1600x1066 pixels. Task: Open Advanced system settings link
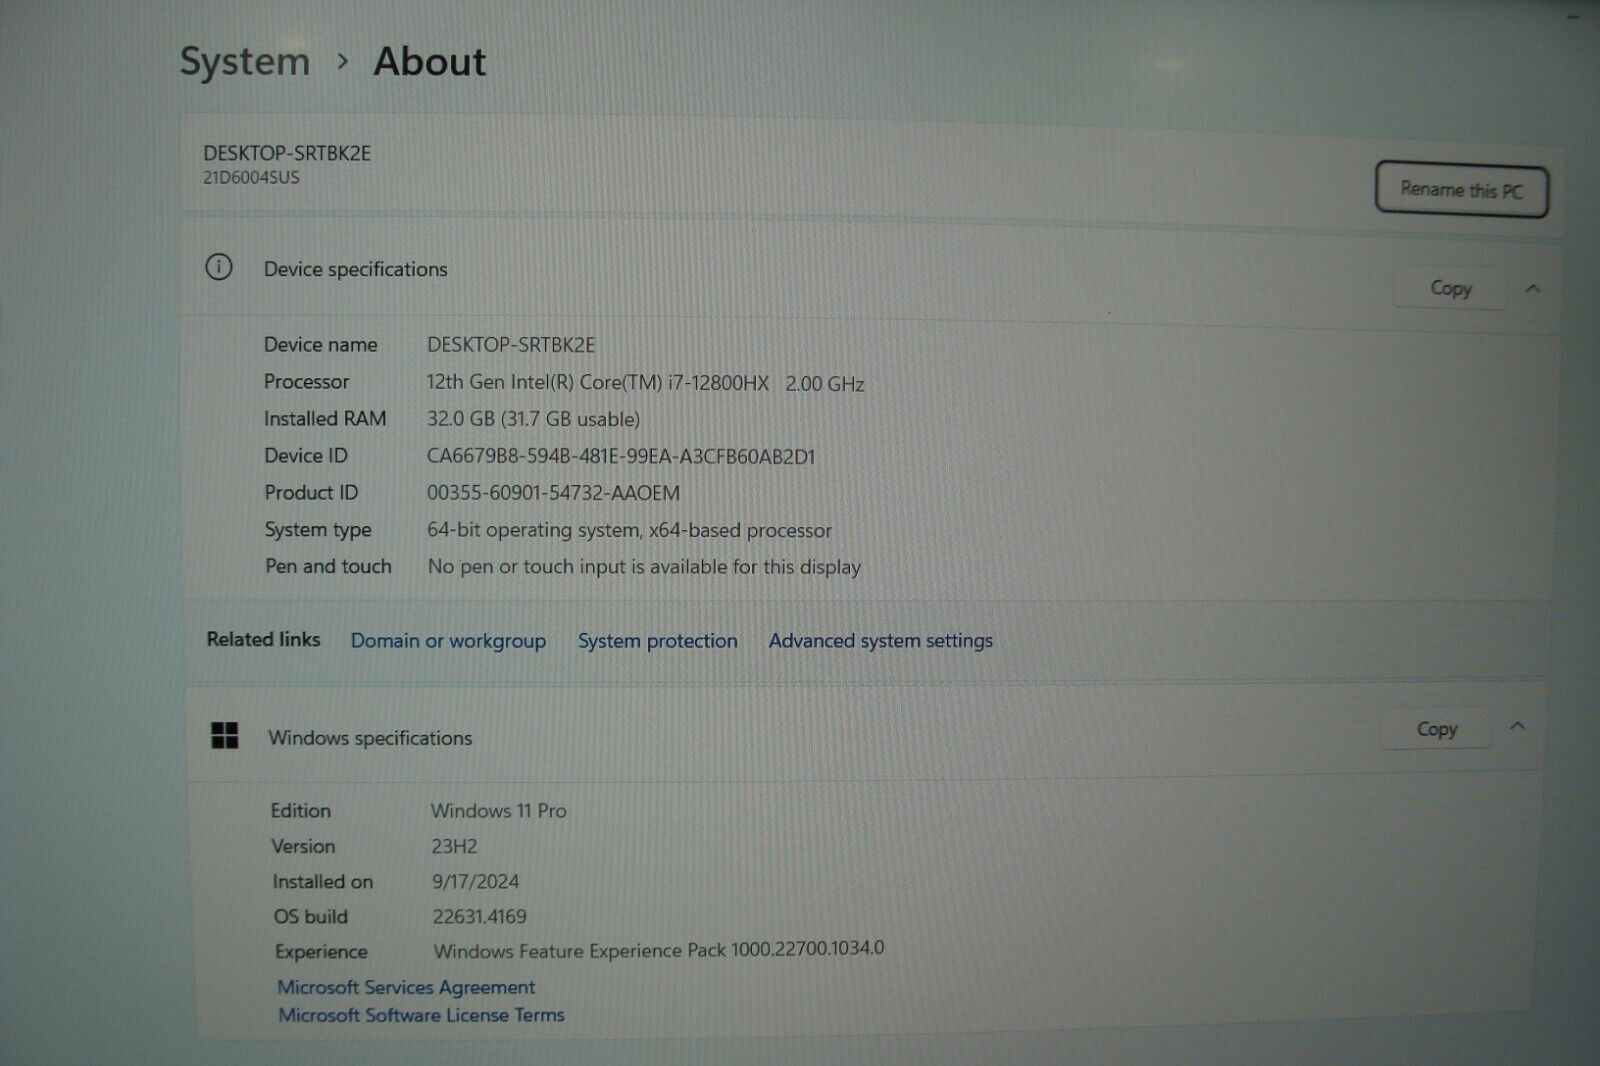[880, 640]
